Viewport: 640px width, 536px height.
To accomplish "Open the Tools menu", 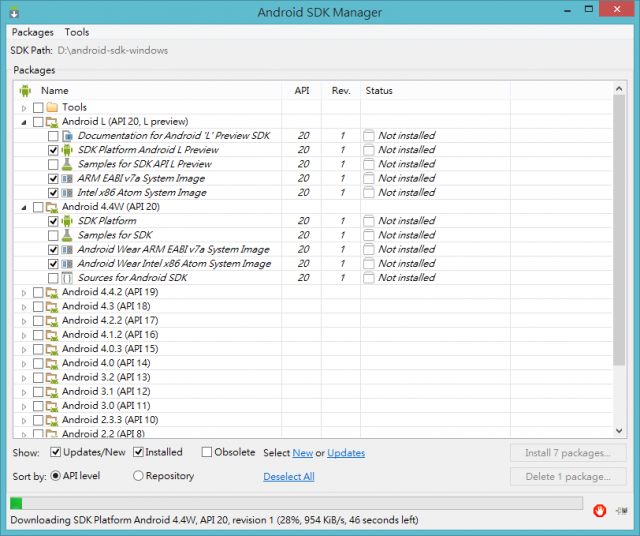I will [x=77, y=32].
